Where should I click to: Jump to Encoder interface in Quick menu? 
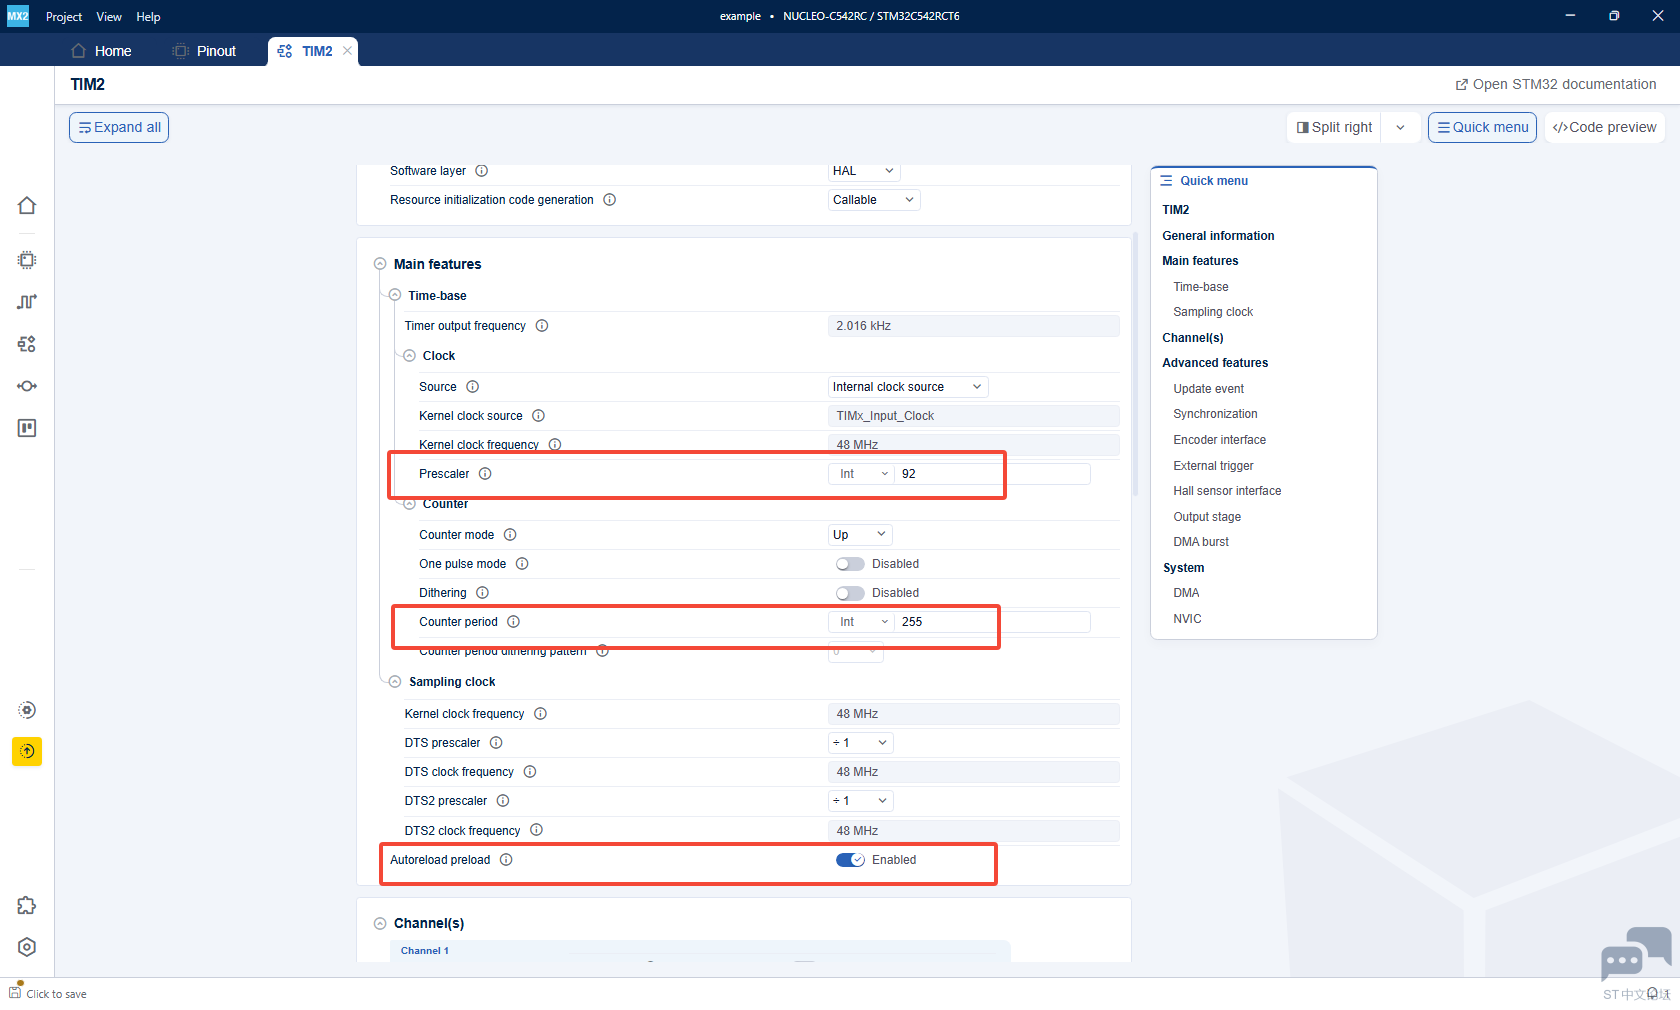(x=1219, y=440)
